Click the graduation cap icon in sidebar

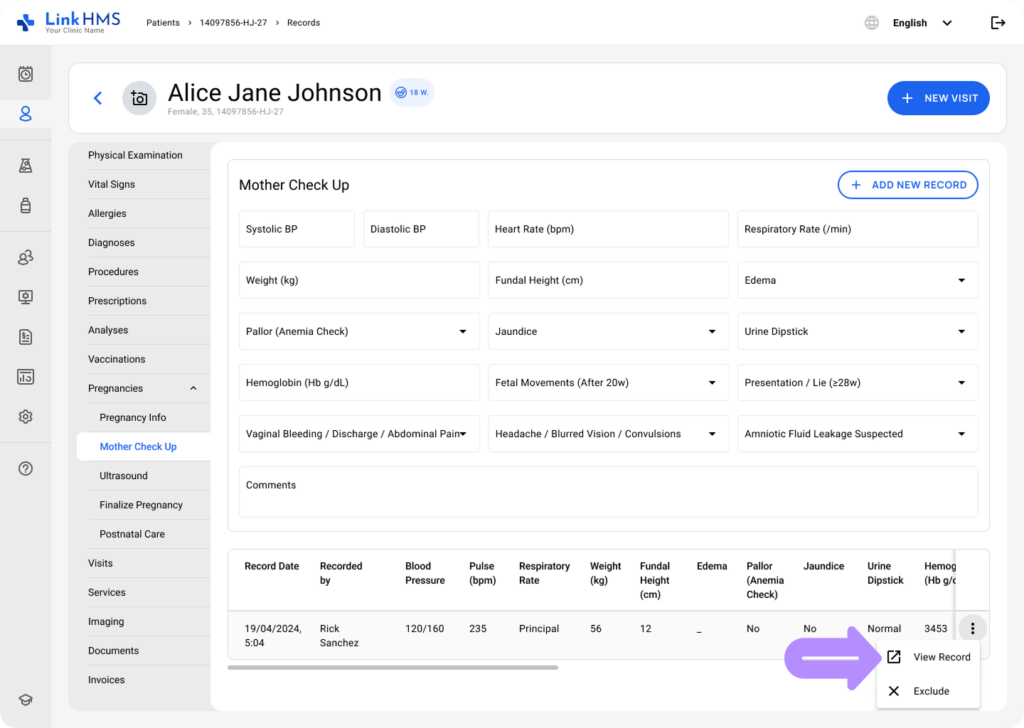pyautogui.click(x=26, y=700)
